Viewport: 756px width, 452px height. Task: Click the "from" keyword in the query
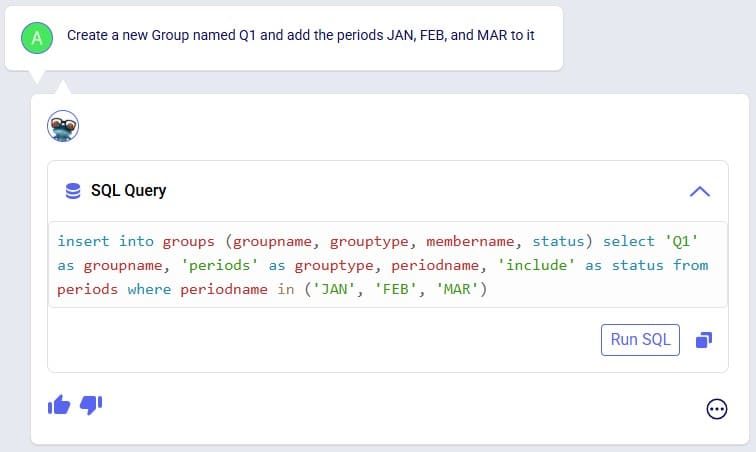(690, 265)
